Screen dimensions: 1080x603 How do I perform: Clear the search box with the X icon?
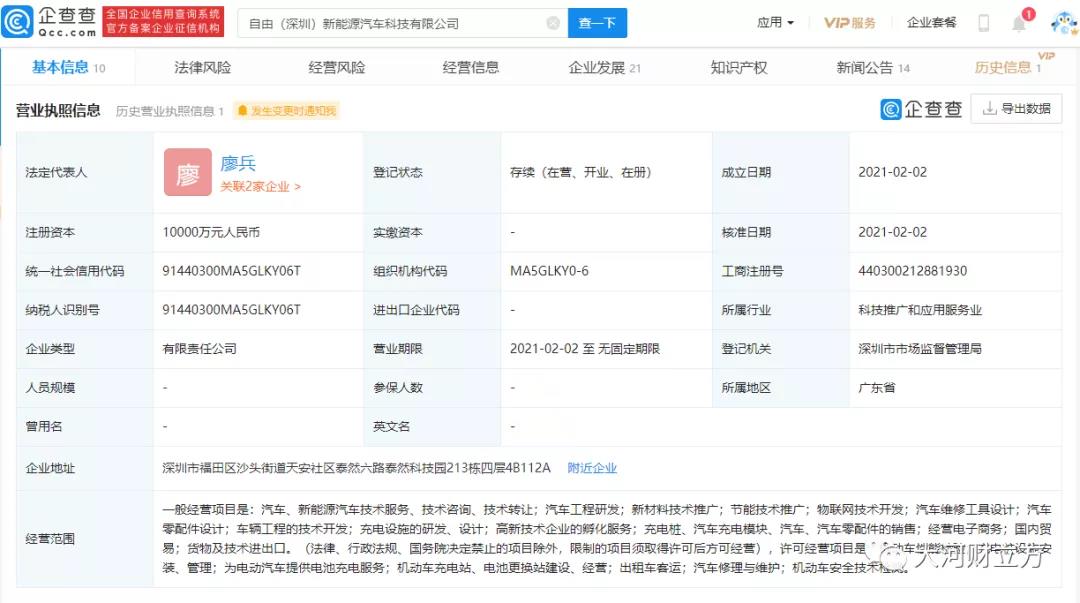(x=553, y=23)
